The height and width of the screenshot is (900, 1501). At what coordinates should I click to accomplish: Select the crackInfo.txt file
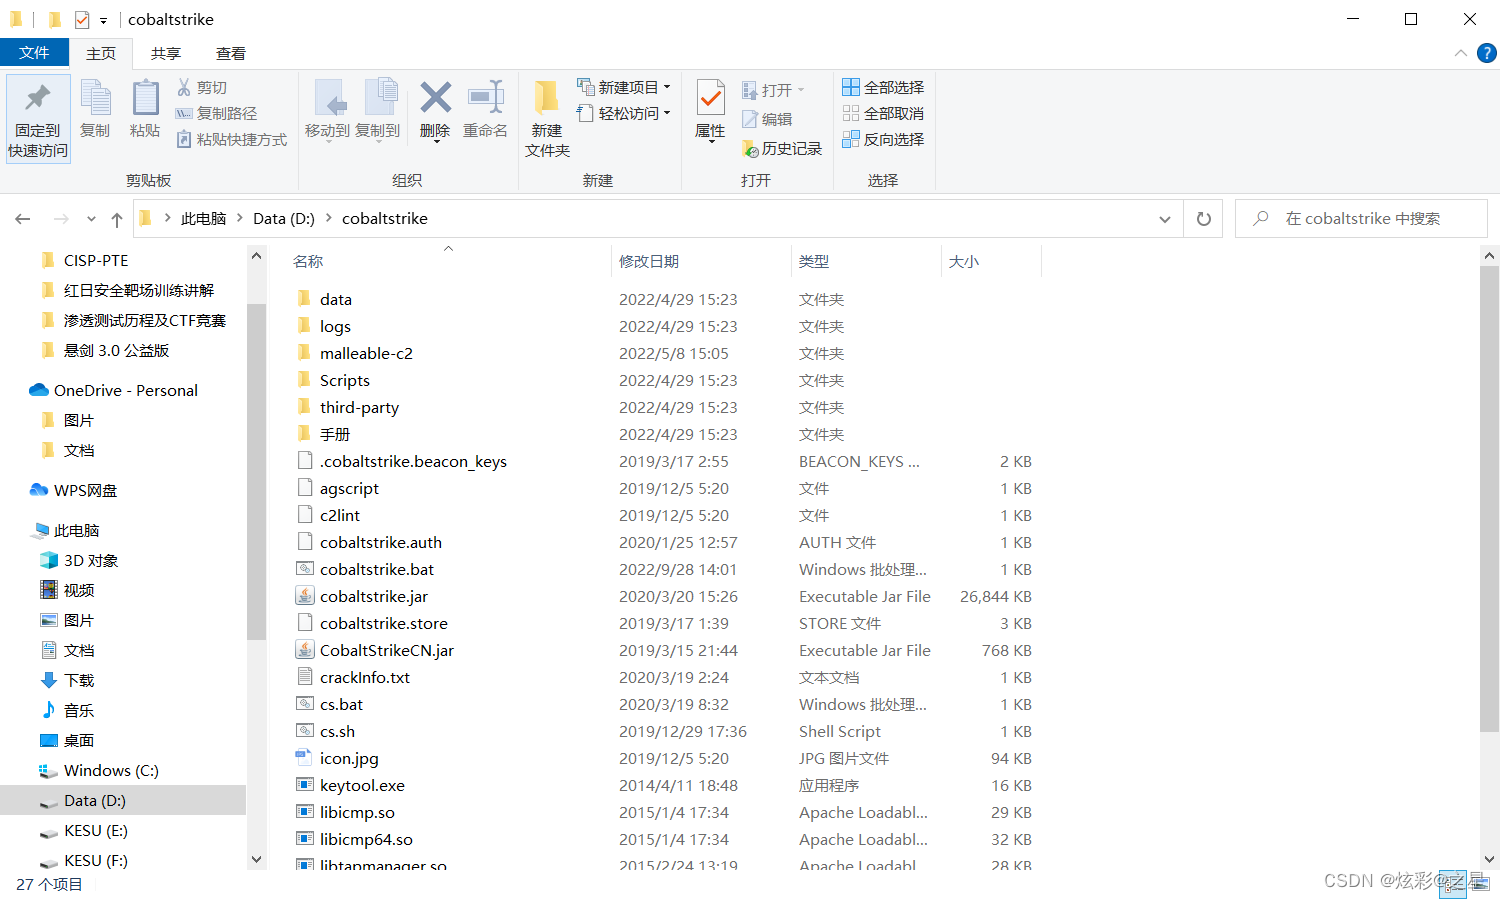pyautogui.click(x=365, y=677)
